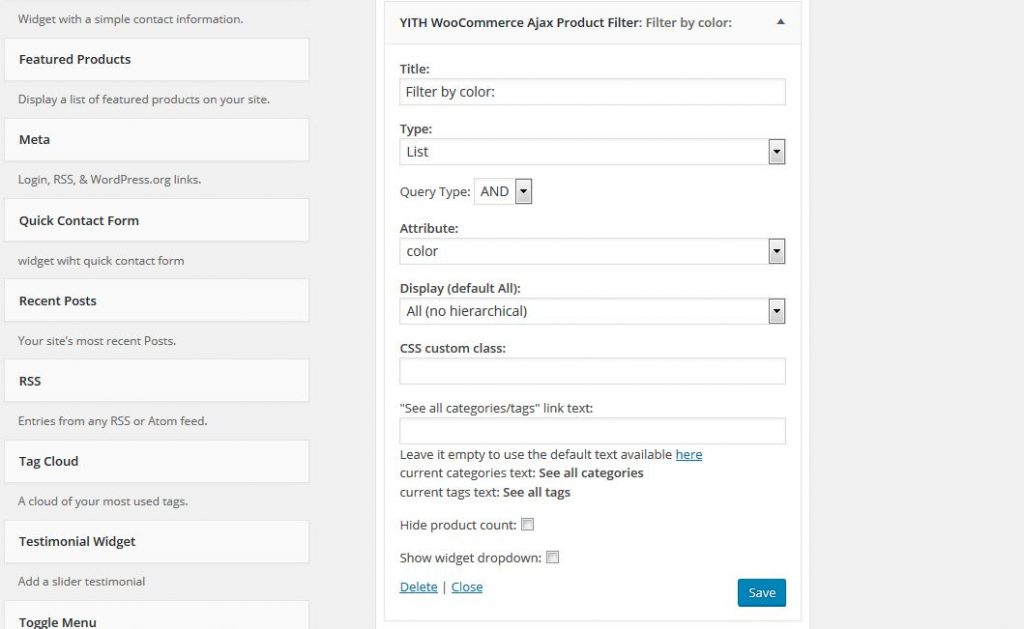Pick the Tag Cloud widget

(157, 461)
